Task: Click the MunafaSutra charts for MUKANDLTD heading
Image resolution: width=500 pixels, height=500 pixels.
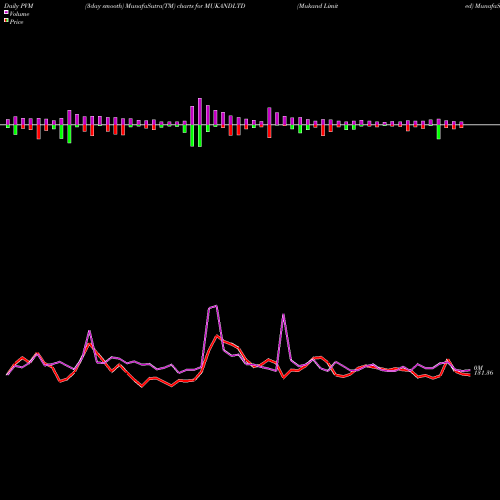Action: (165, 6)
